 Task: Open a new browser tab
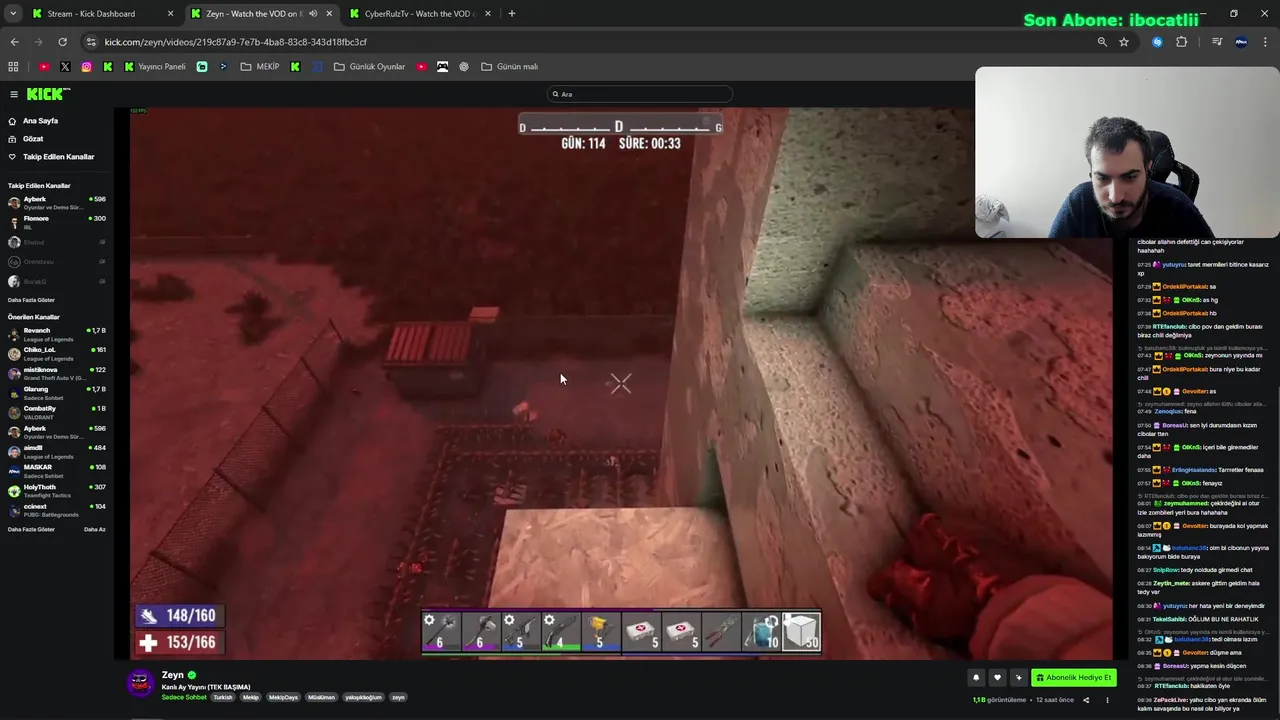click(x=511, y=14)
